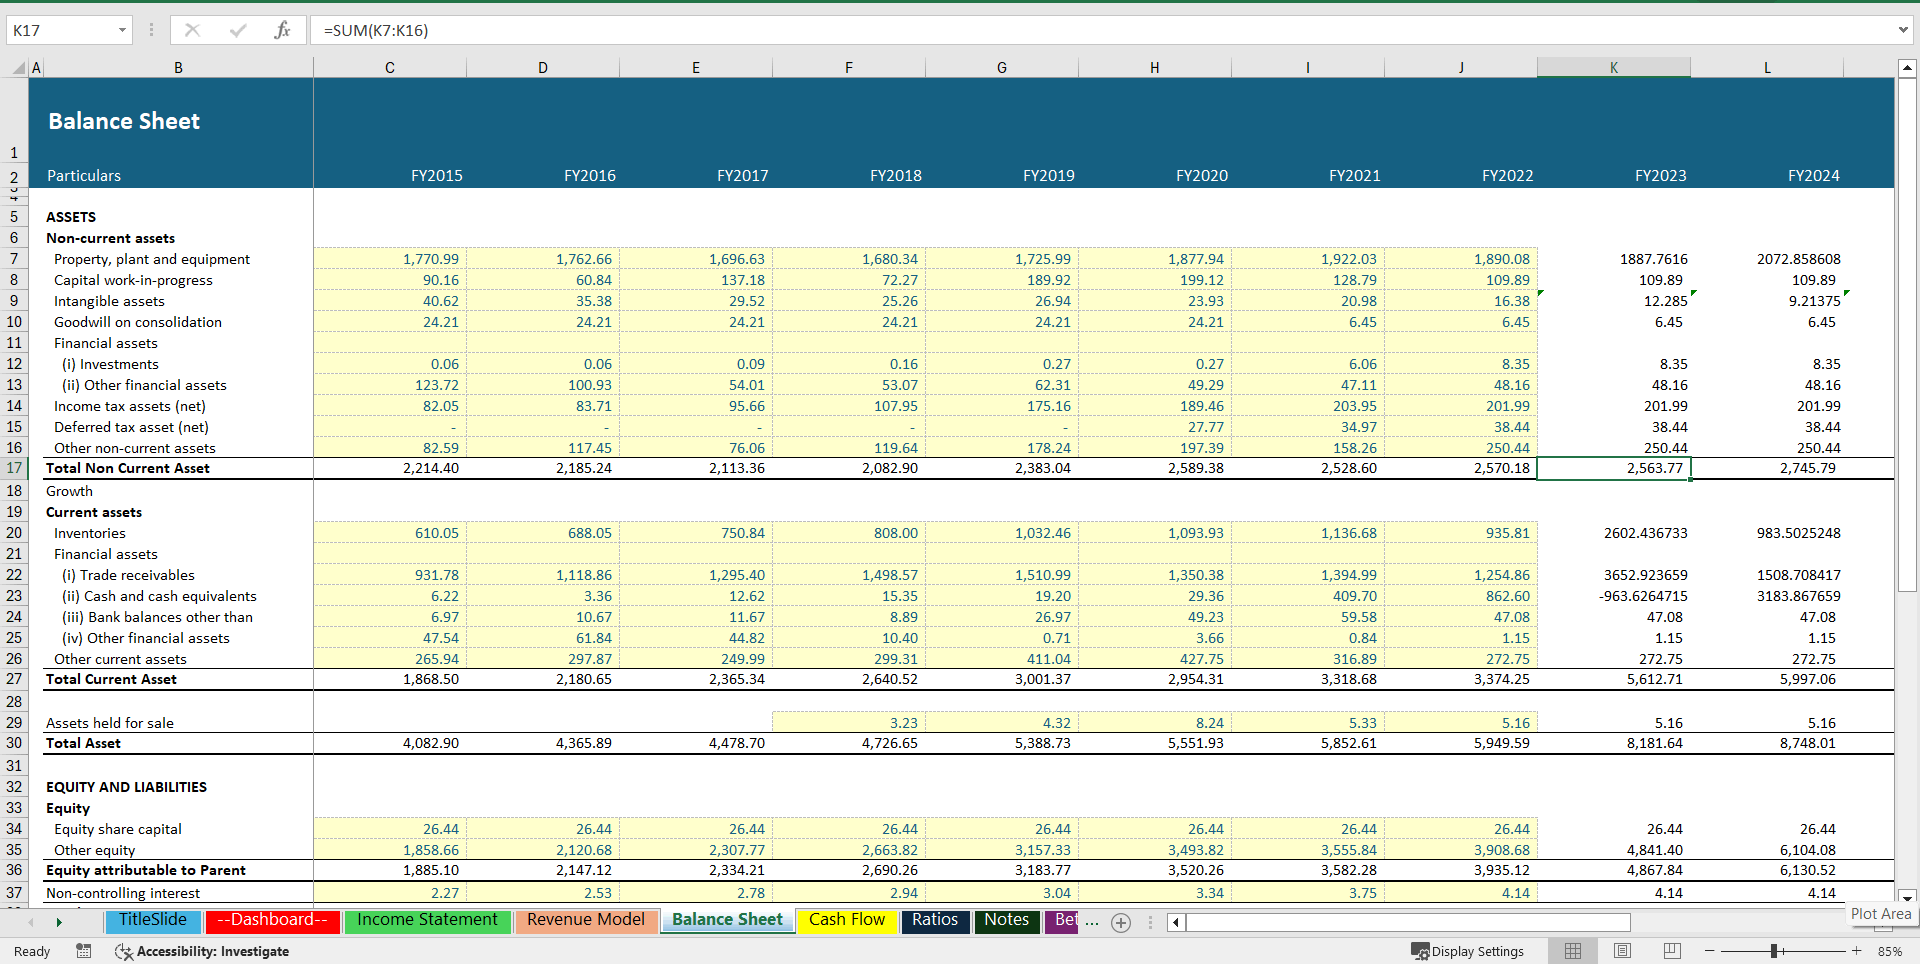
Task: Confirm entry using the checkmark icon
Action: (238, 30)
